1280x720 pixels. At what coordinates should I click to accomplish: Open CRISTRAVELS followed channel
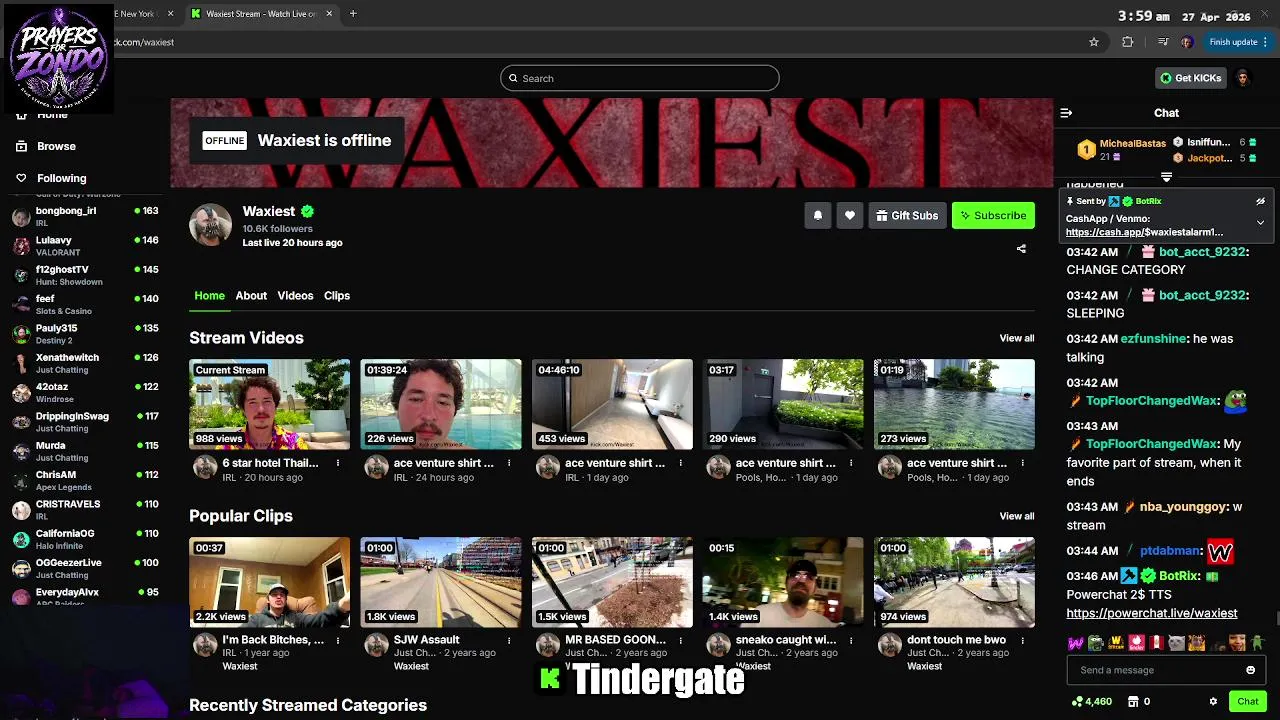[84, 510]
